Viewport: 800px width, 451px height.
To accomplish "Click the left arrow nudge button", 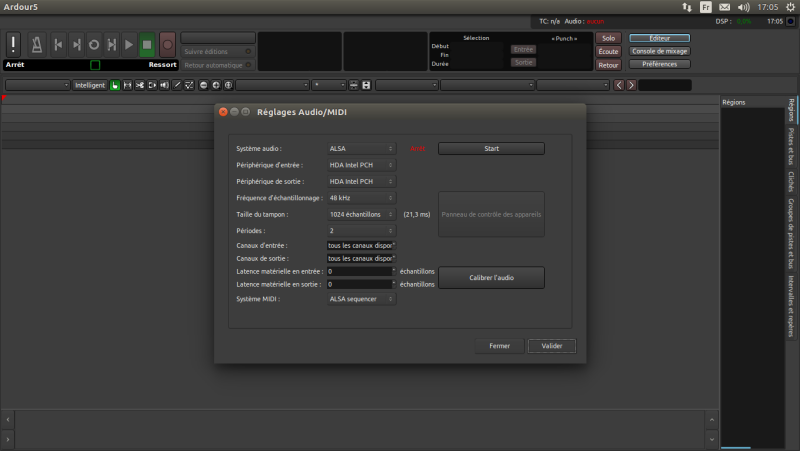I will [619, 85].
